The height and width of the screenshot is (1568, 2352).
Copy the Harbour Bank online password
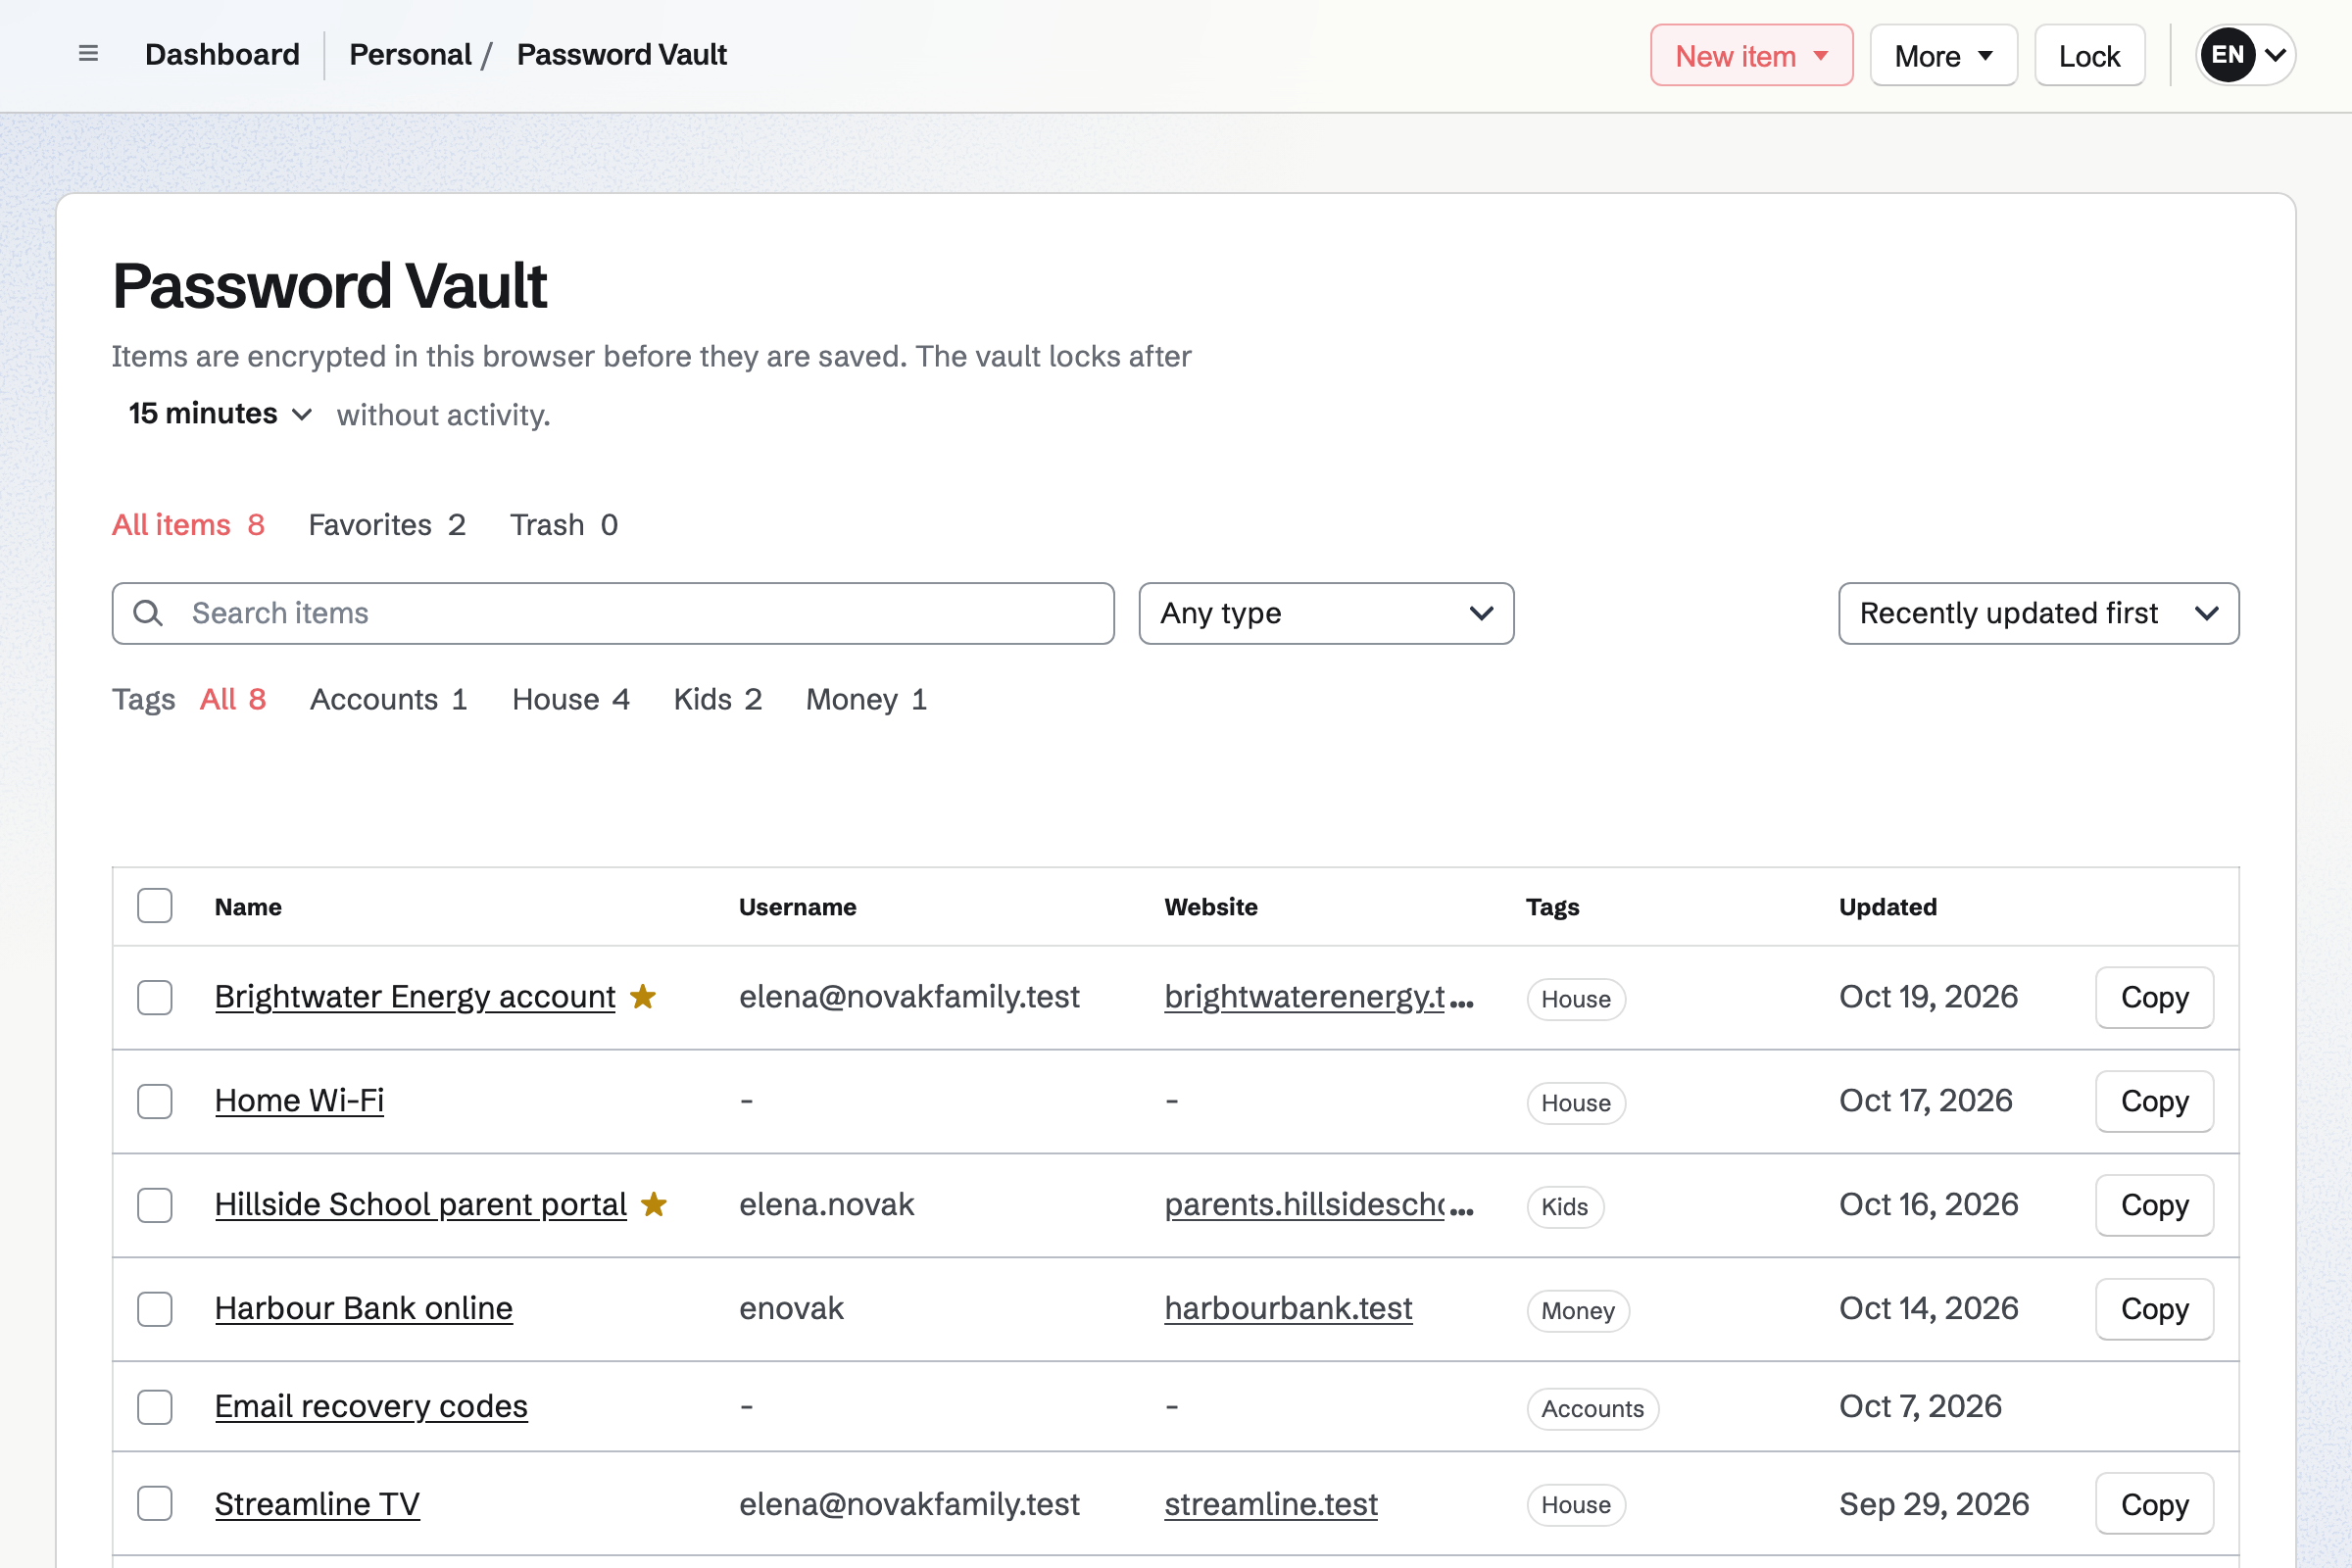tap(2154, 1309)
